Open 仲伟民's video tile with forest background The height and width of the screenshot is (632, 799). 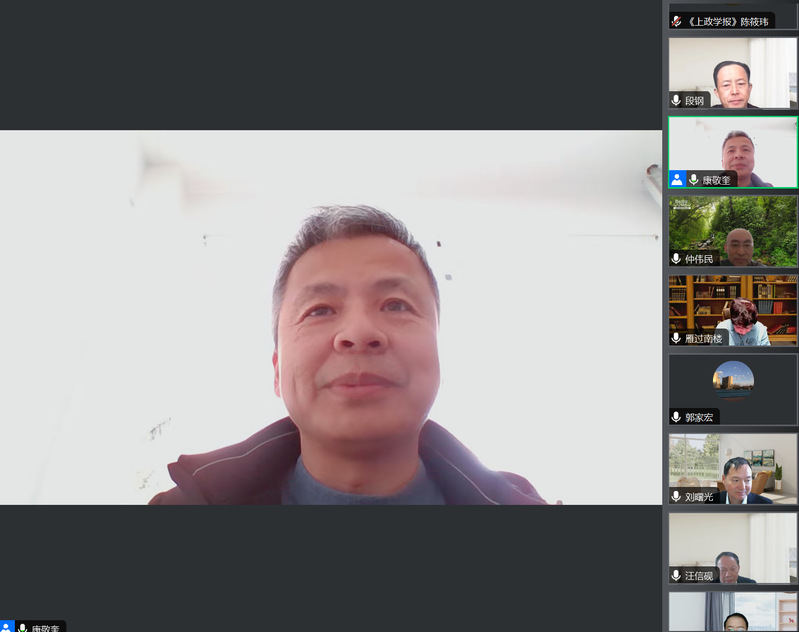coord(733,228)
